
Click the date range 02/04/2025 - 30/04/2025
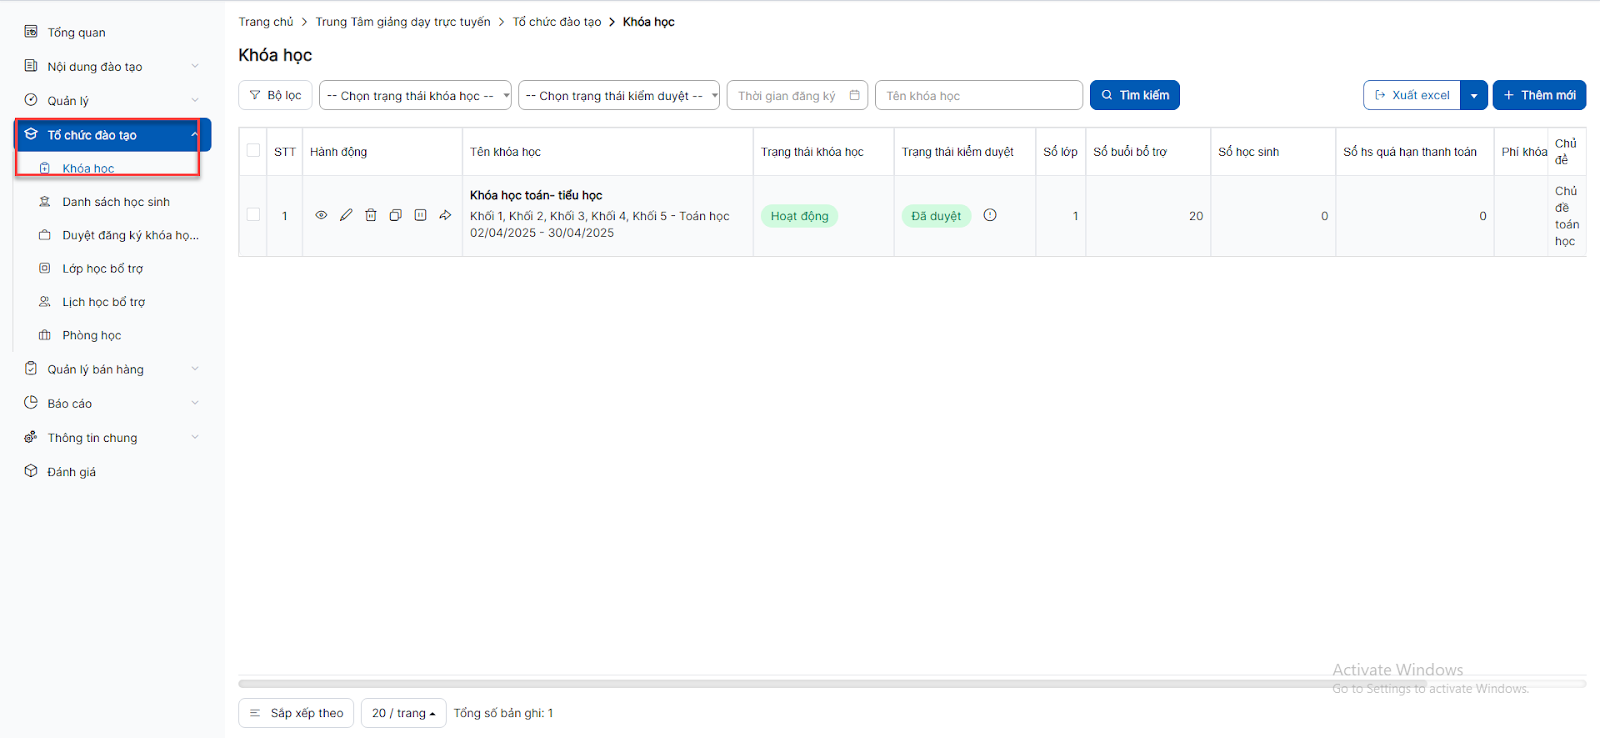(x=542, y=233)
